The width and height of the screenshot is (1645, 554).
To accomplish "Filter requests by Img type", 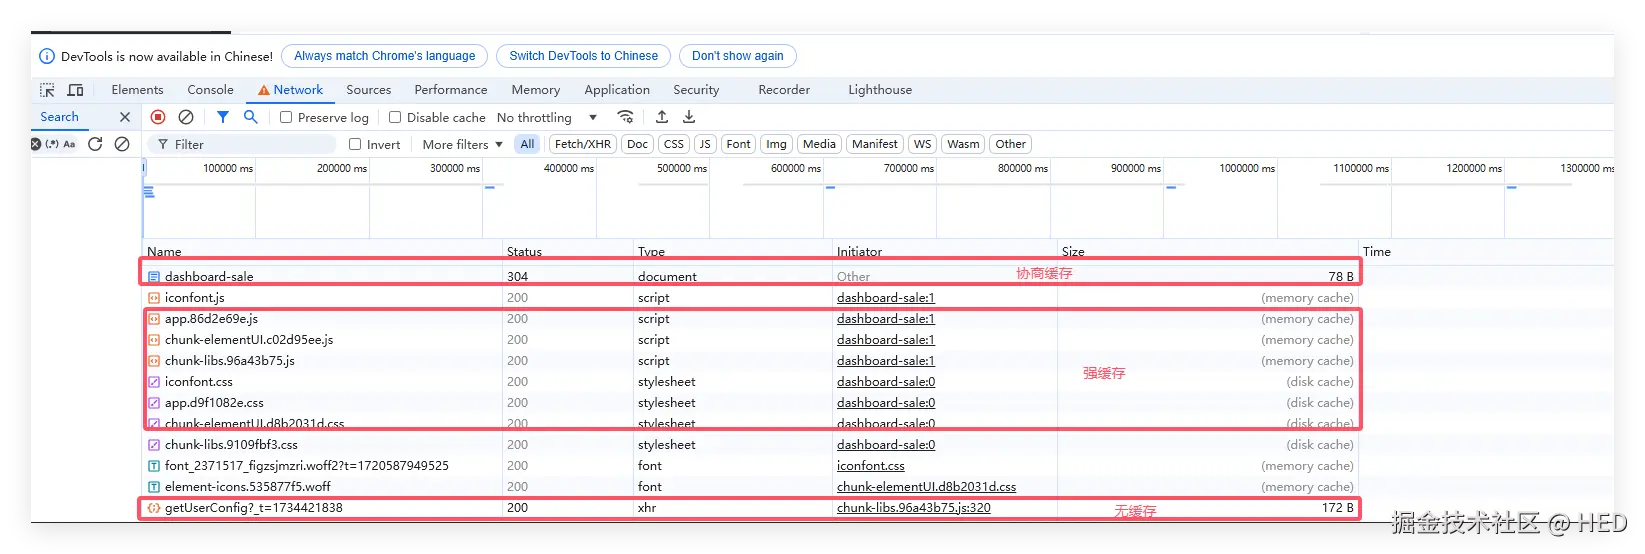I will (777, 144).
